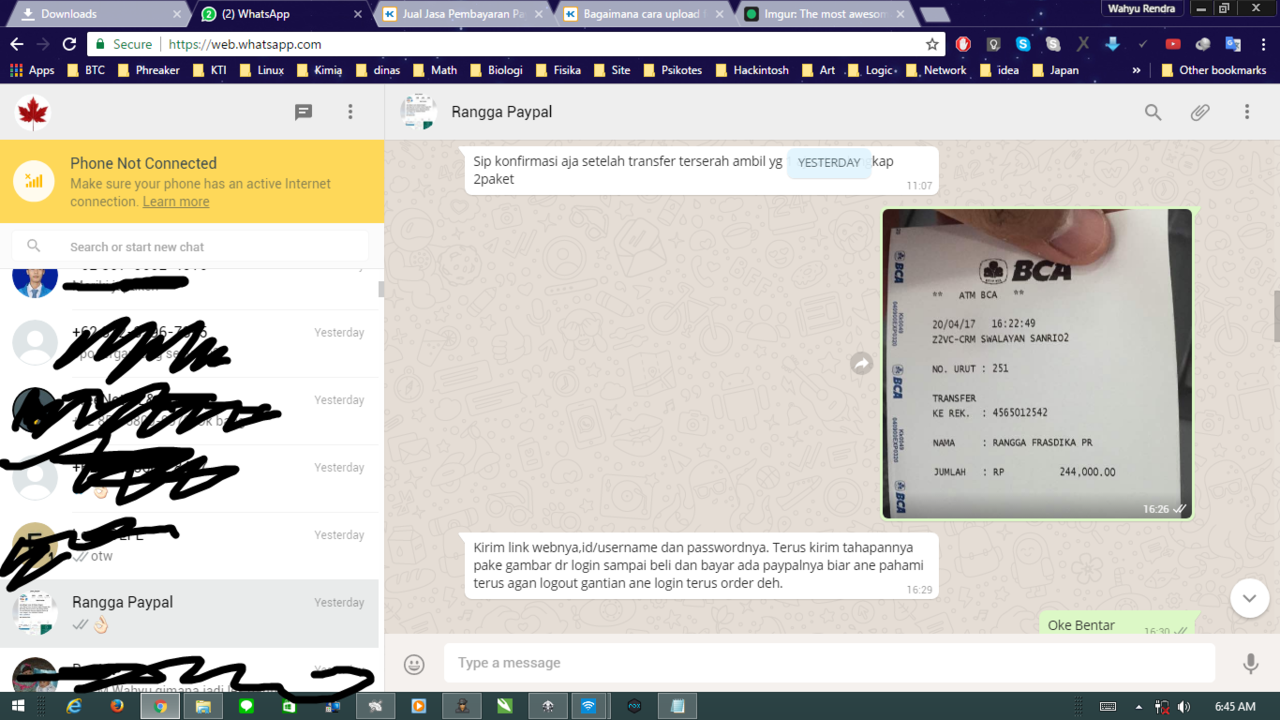Open Rangga Paypal contact avatar in chat header

(419, 112)
